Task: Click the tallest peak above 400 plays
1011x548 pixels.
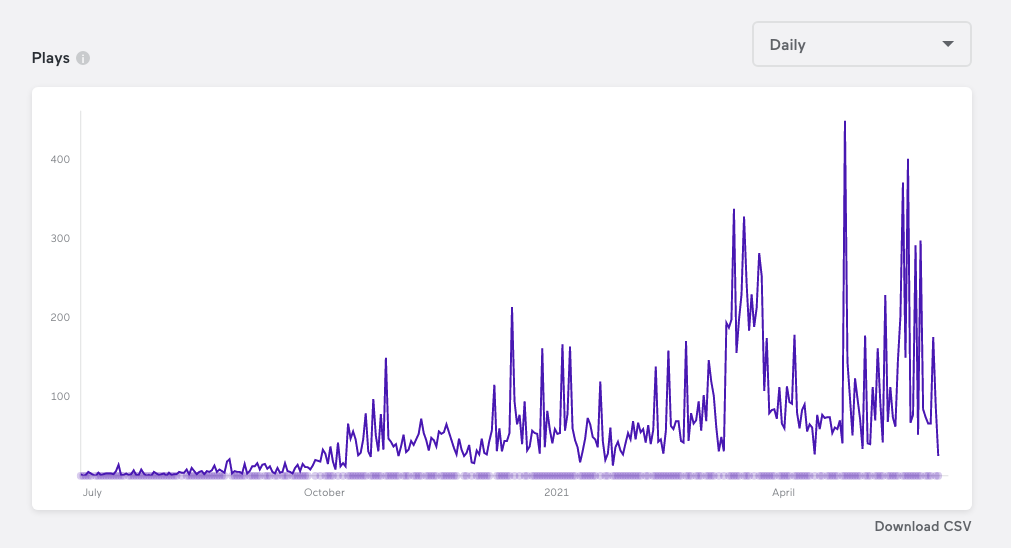Action: (845, 122)
